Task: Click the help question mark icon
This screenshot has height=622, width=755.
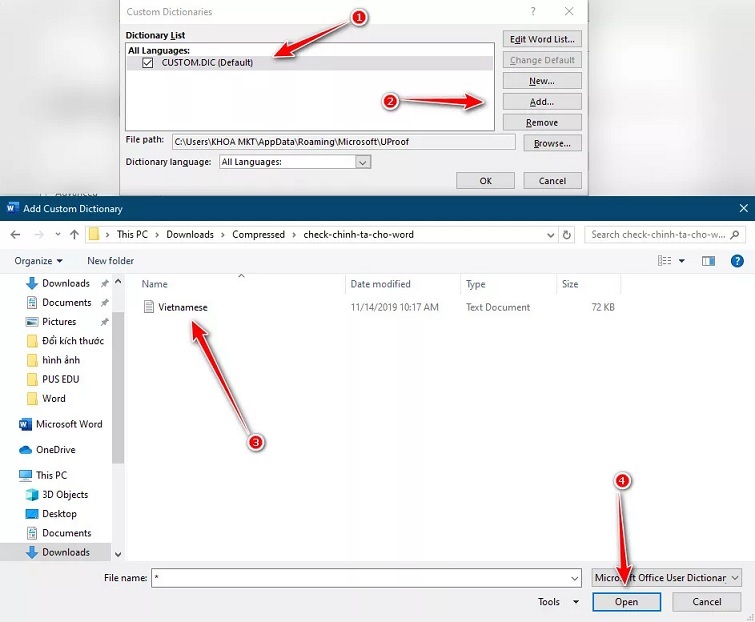Action: pos(738,261)
